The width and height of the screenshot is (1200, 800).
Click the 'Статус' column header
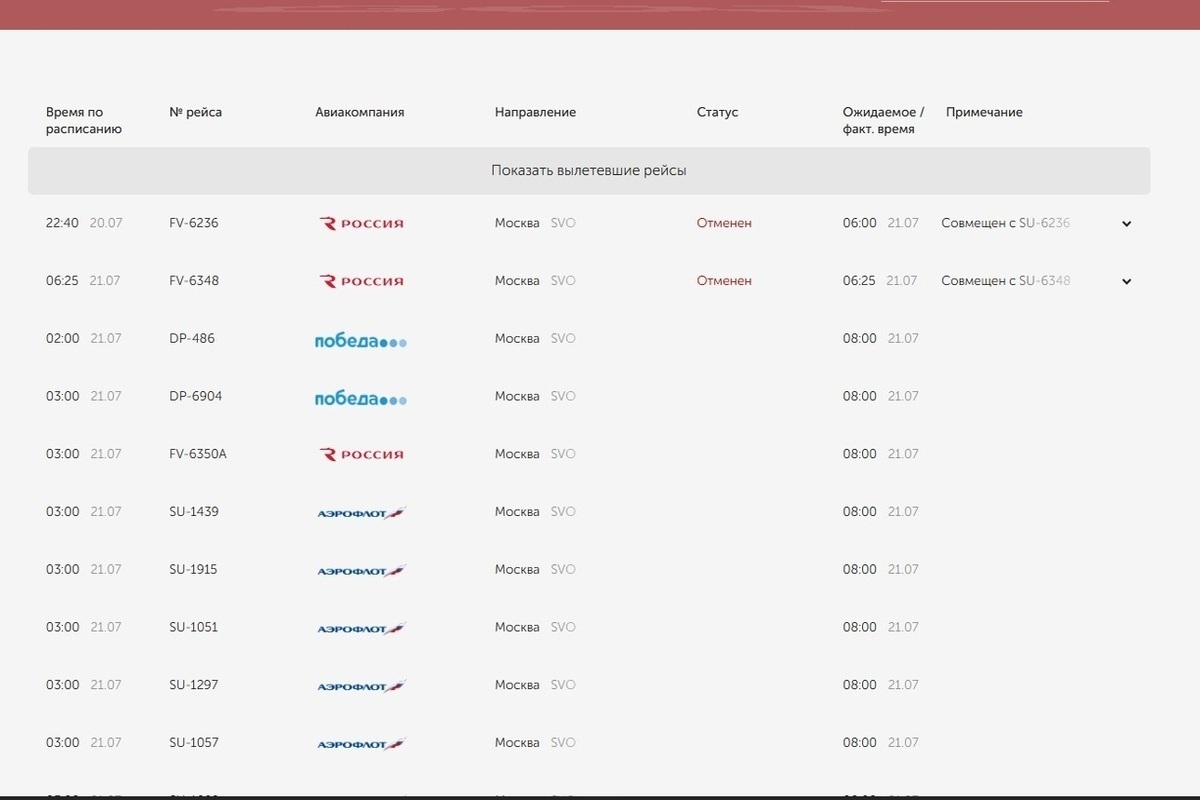pyautogui.click(x=717, y=113)
